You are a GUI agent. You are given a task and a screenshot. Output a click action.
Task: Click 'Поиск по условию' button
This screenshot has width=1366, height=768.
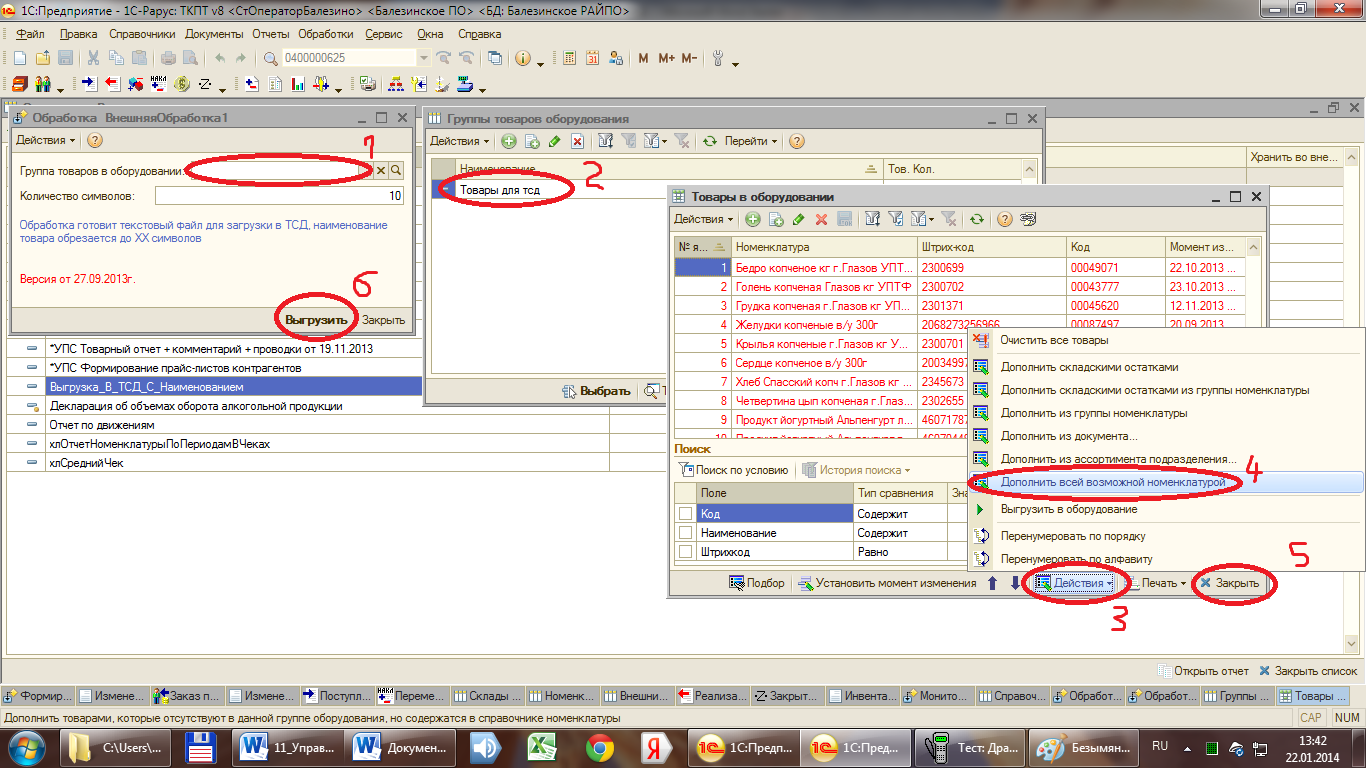(734, 470)
